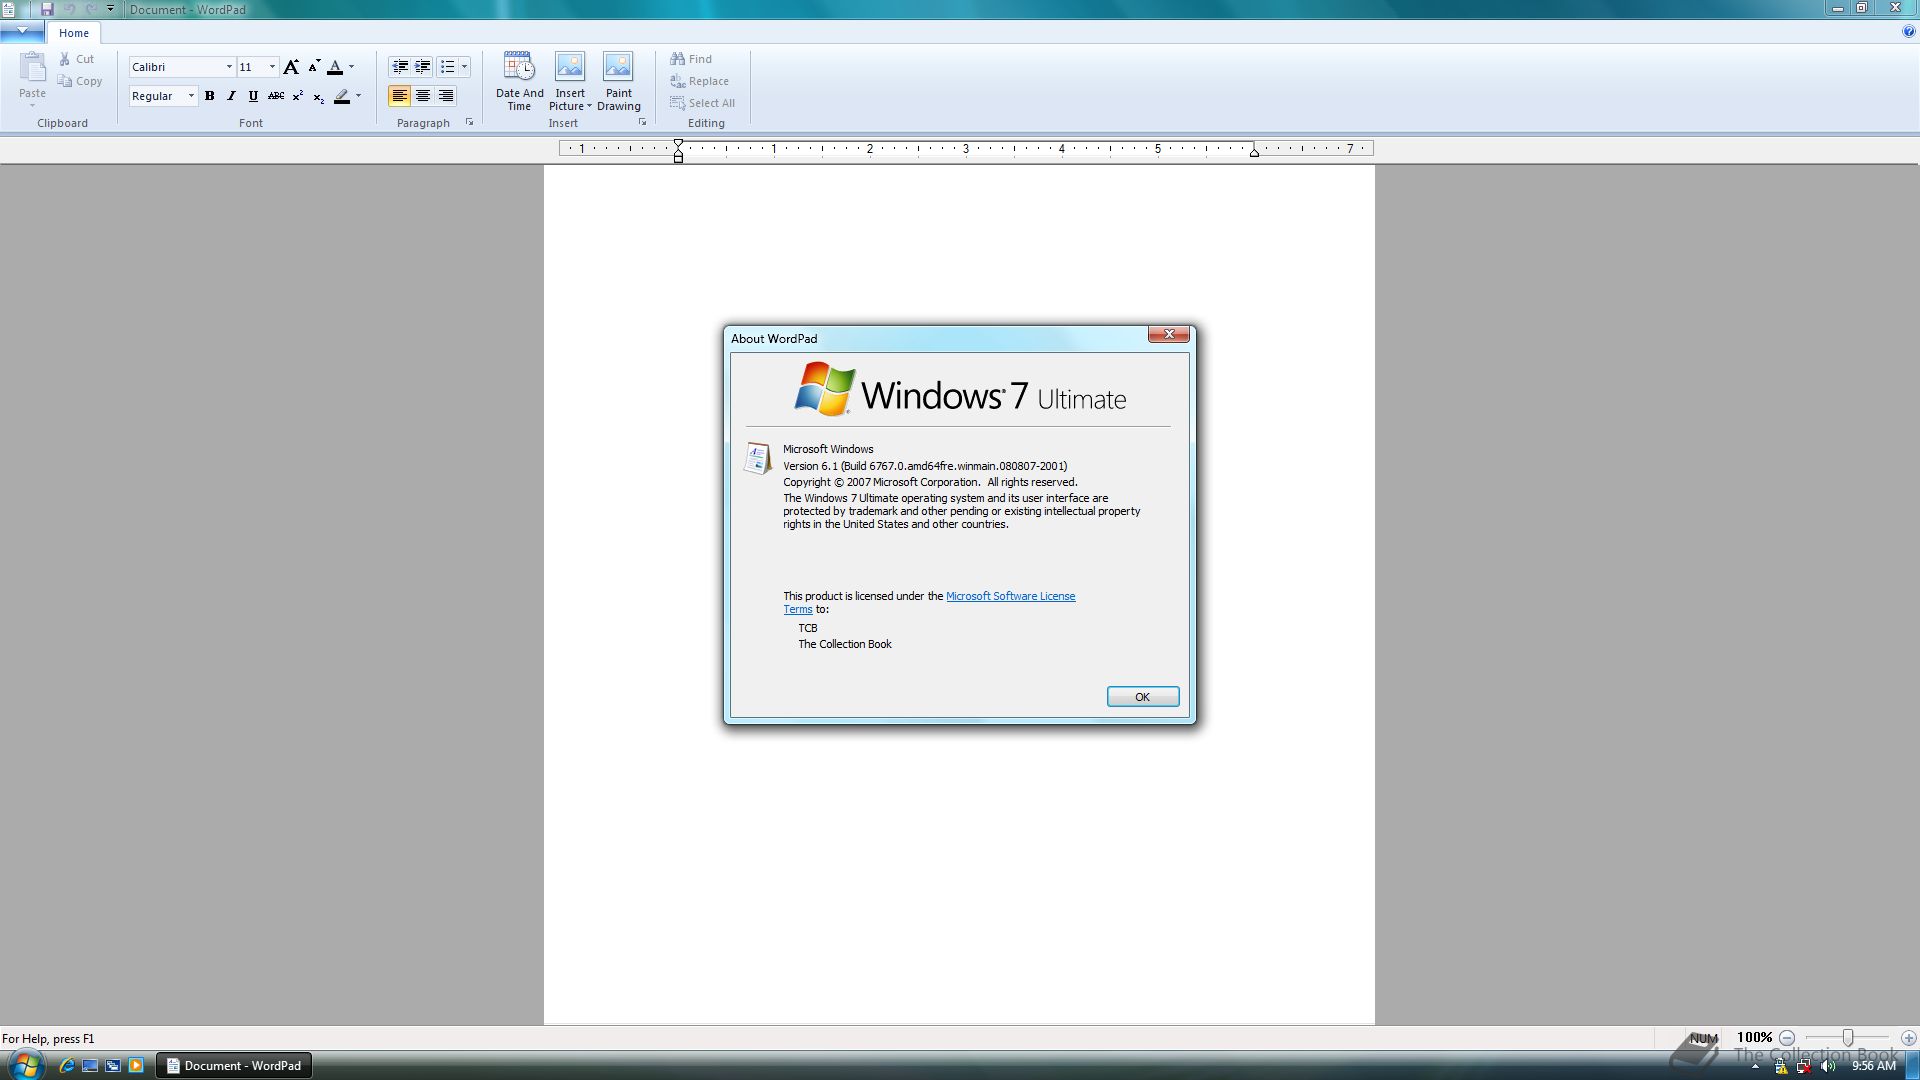This screenshot has width=1920, height=1080.
Task: Toggle Italic formatting
Action: (x=231, y=96)
